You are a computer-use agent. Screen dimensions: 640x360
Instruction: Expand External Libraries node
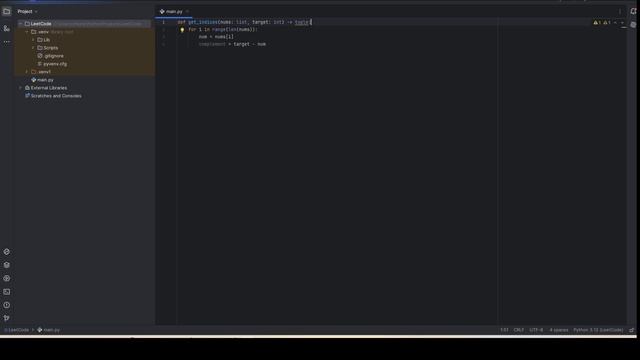click(21, 88)
